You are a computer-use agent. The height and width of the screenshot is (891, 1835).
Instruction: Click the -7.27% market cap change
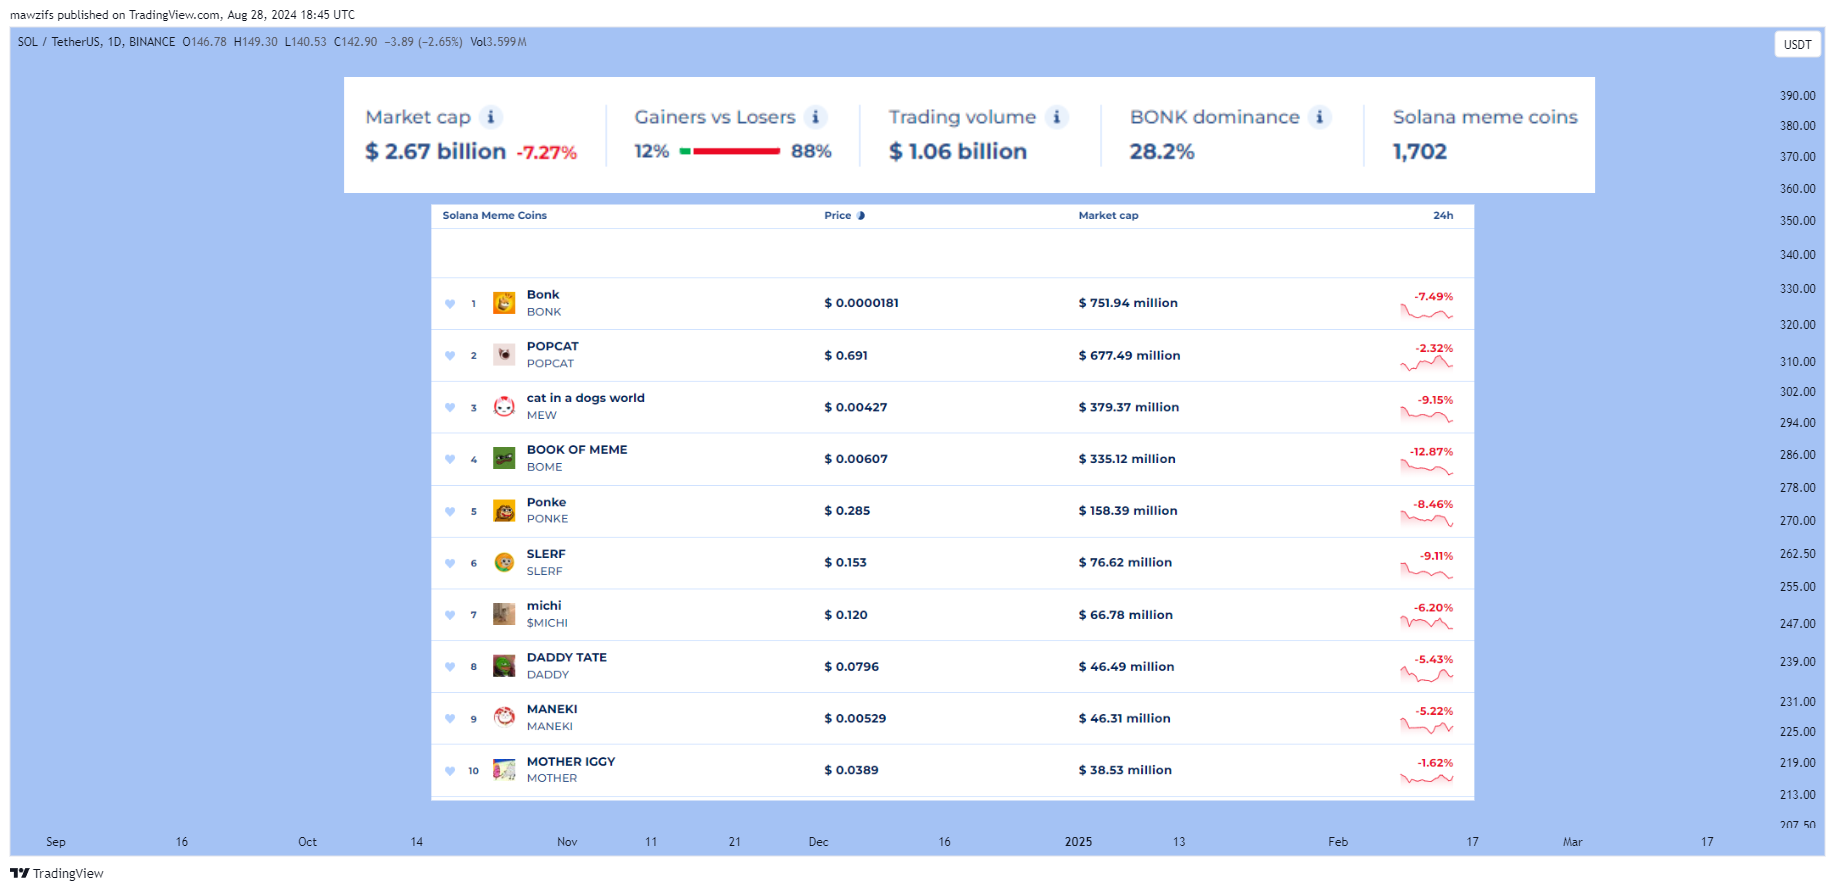[547, 153]
